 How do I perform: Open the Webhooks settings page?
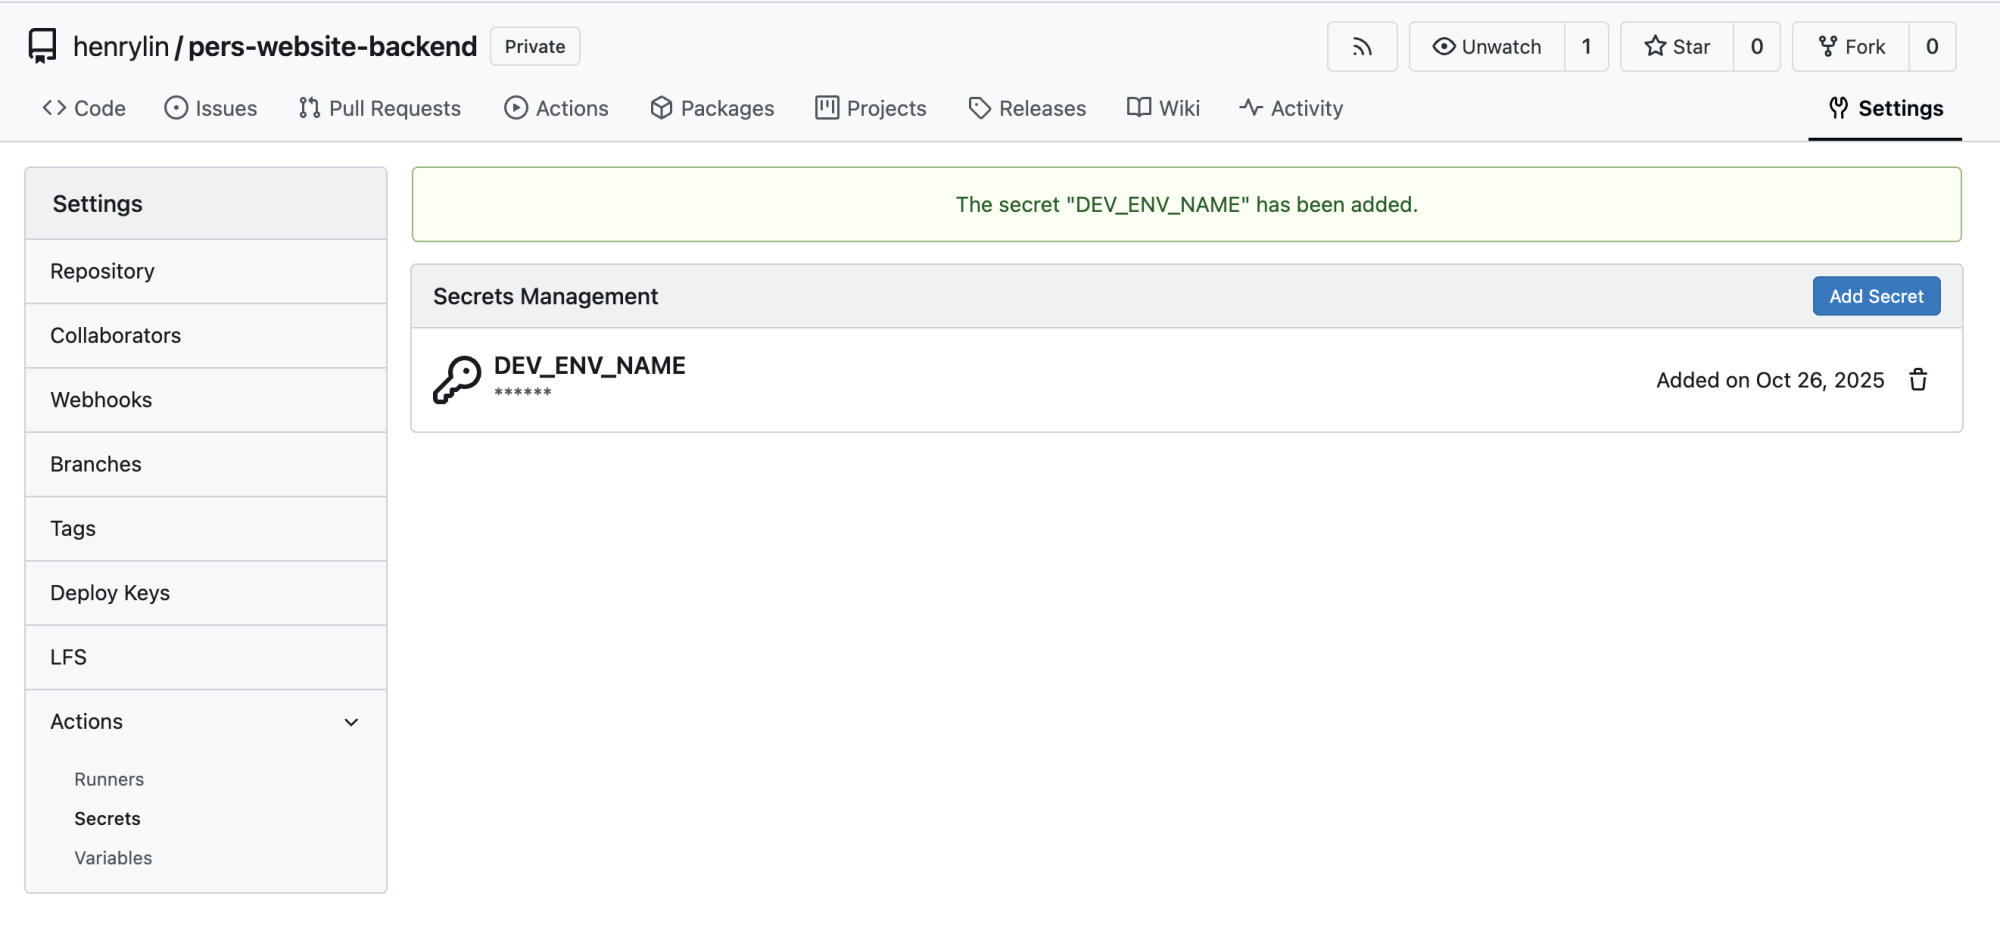click(x=101, y=400)
